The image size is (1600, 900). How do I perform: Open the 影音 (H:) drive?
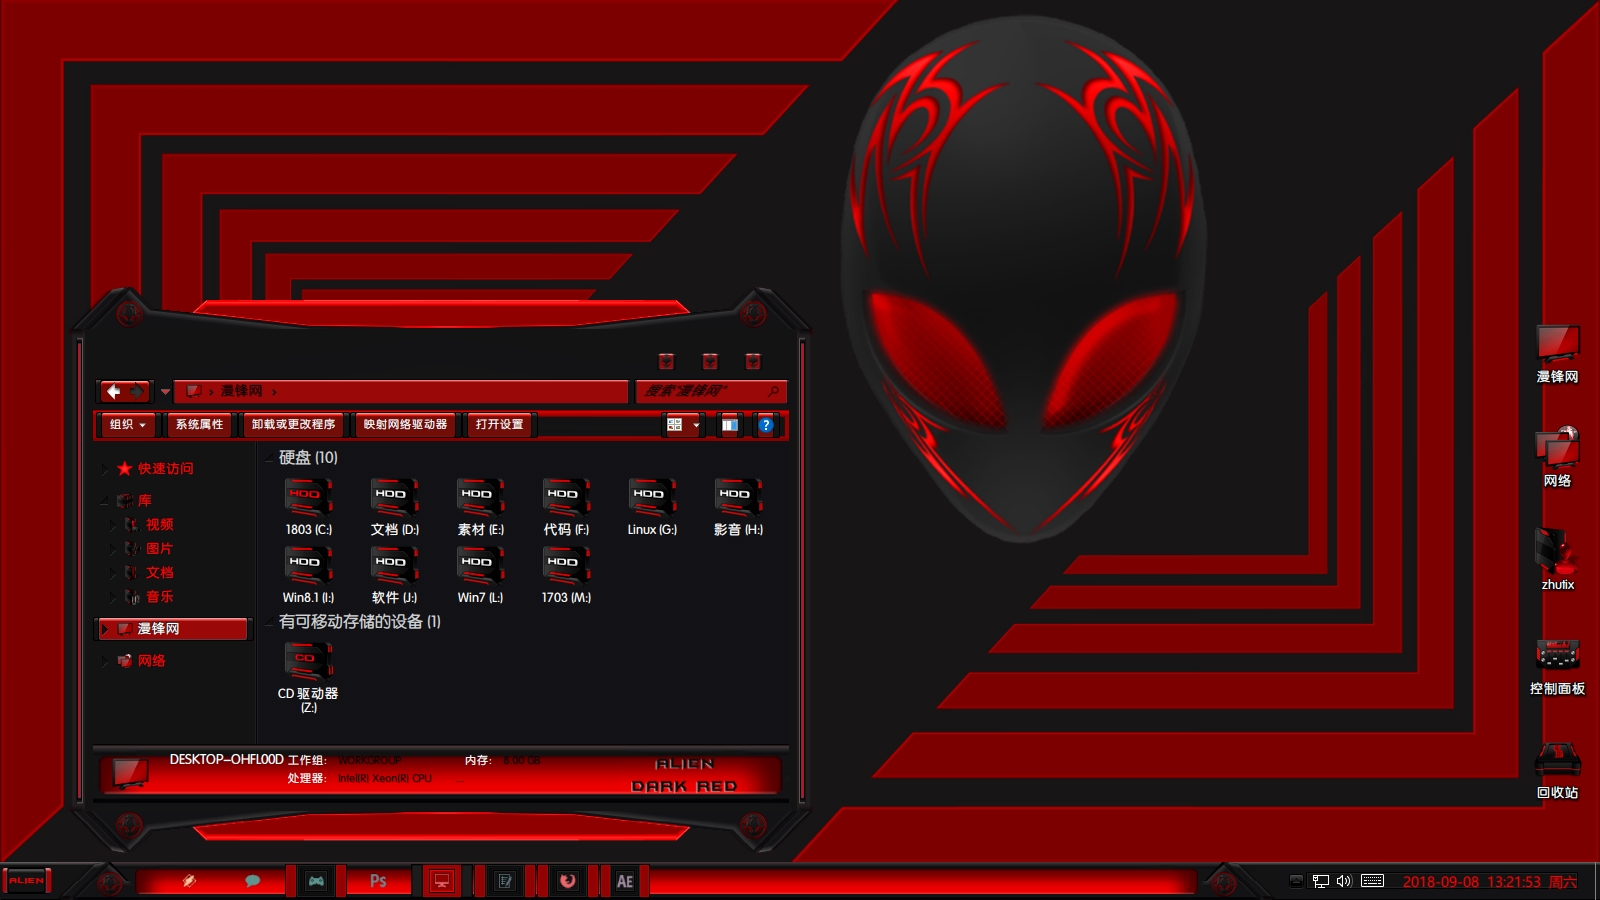(738, 507)
